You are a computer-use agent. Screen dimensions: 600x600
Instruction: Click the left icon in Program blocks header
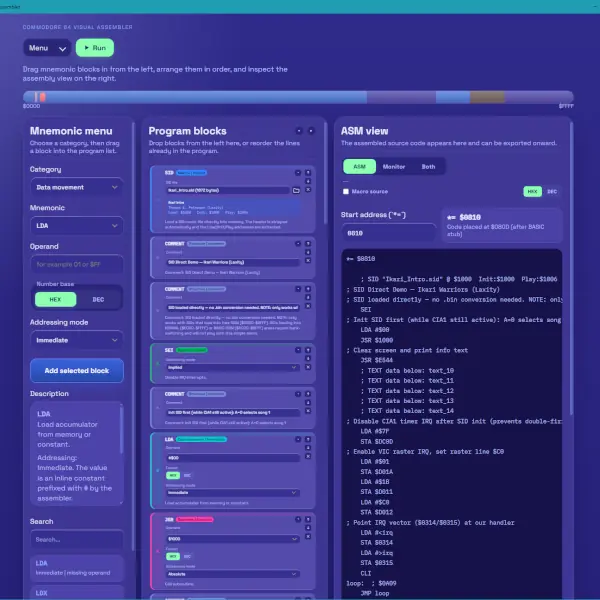[x=298, y=131]
